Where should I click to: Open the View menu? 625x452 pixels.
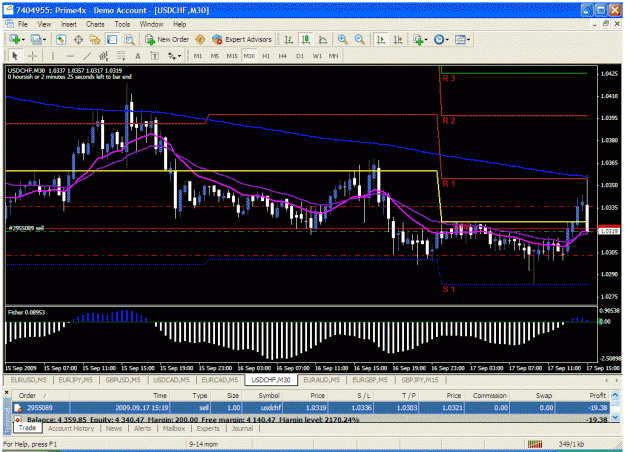(44, 24)
